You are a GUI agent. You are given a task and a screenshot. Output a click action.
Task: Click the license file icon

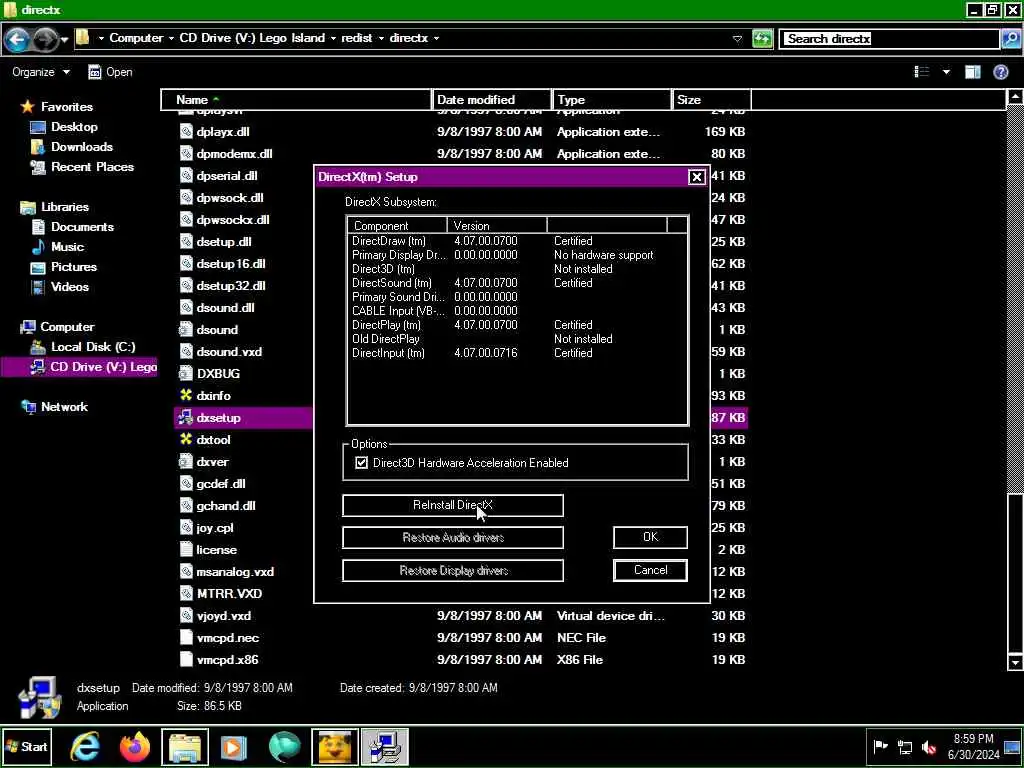click(x=186, y=549)
